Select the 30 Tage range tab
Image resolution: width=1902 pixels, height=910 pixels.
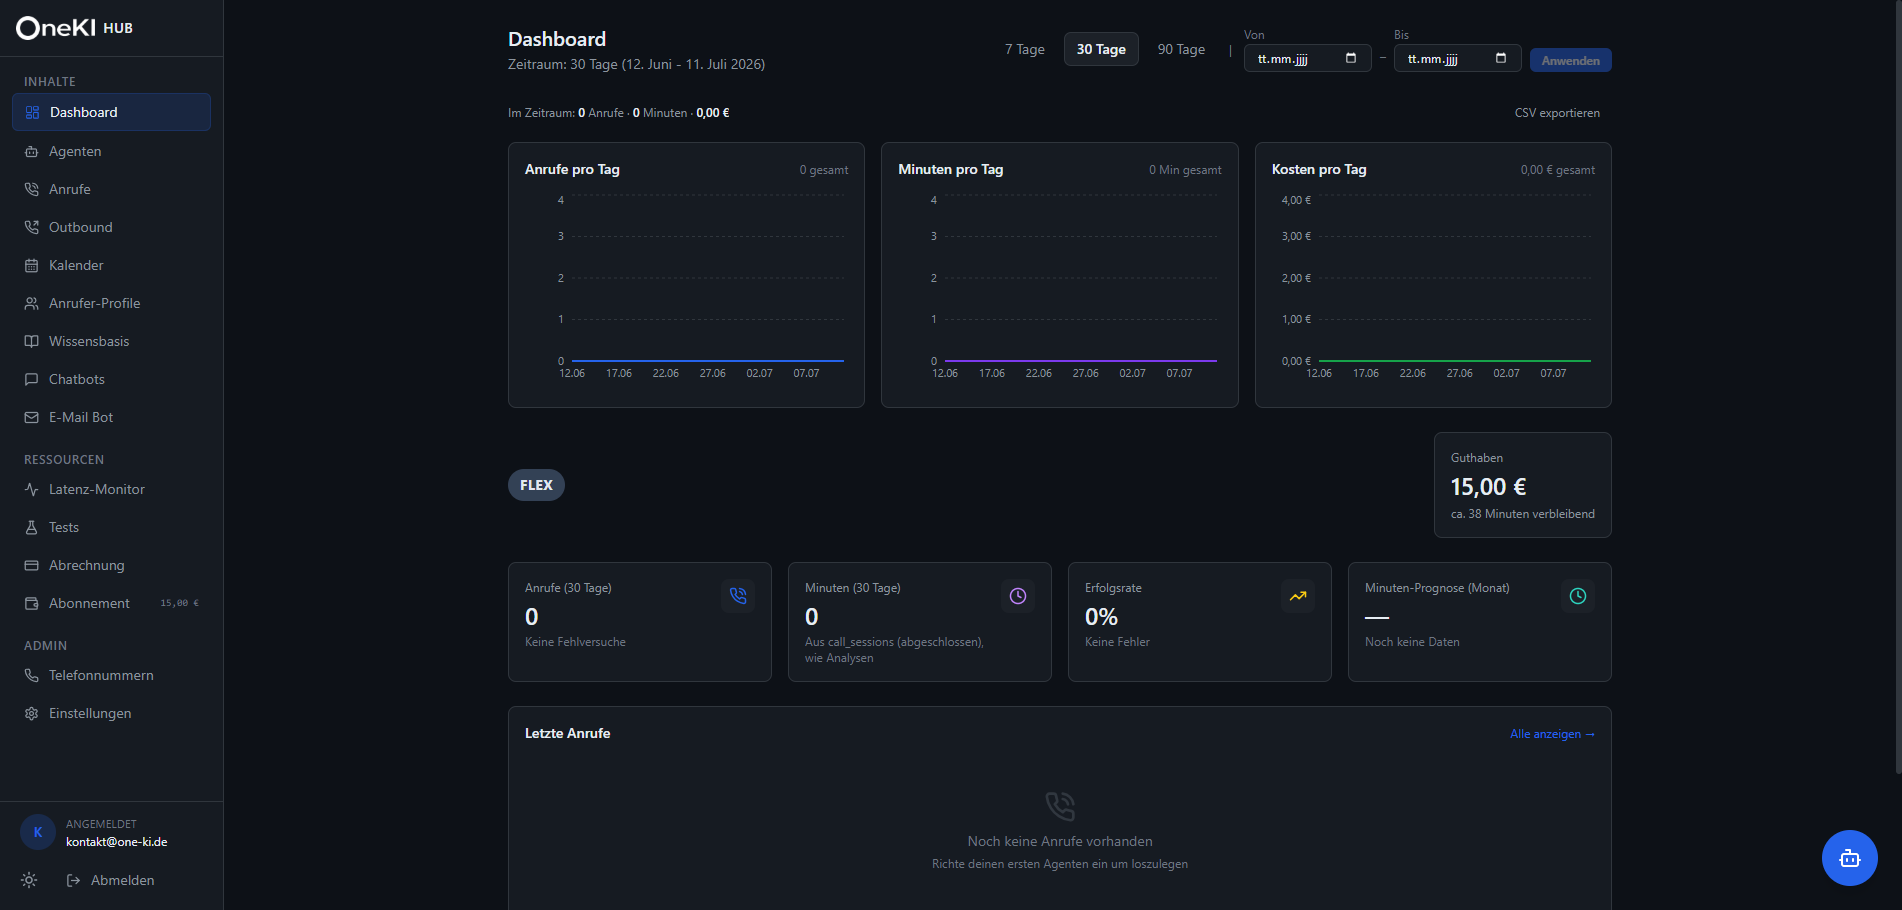click(1101, 49)
